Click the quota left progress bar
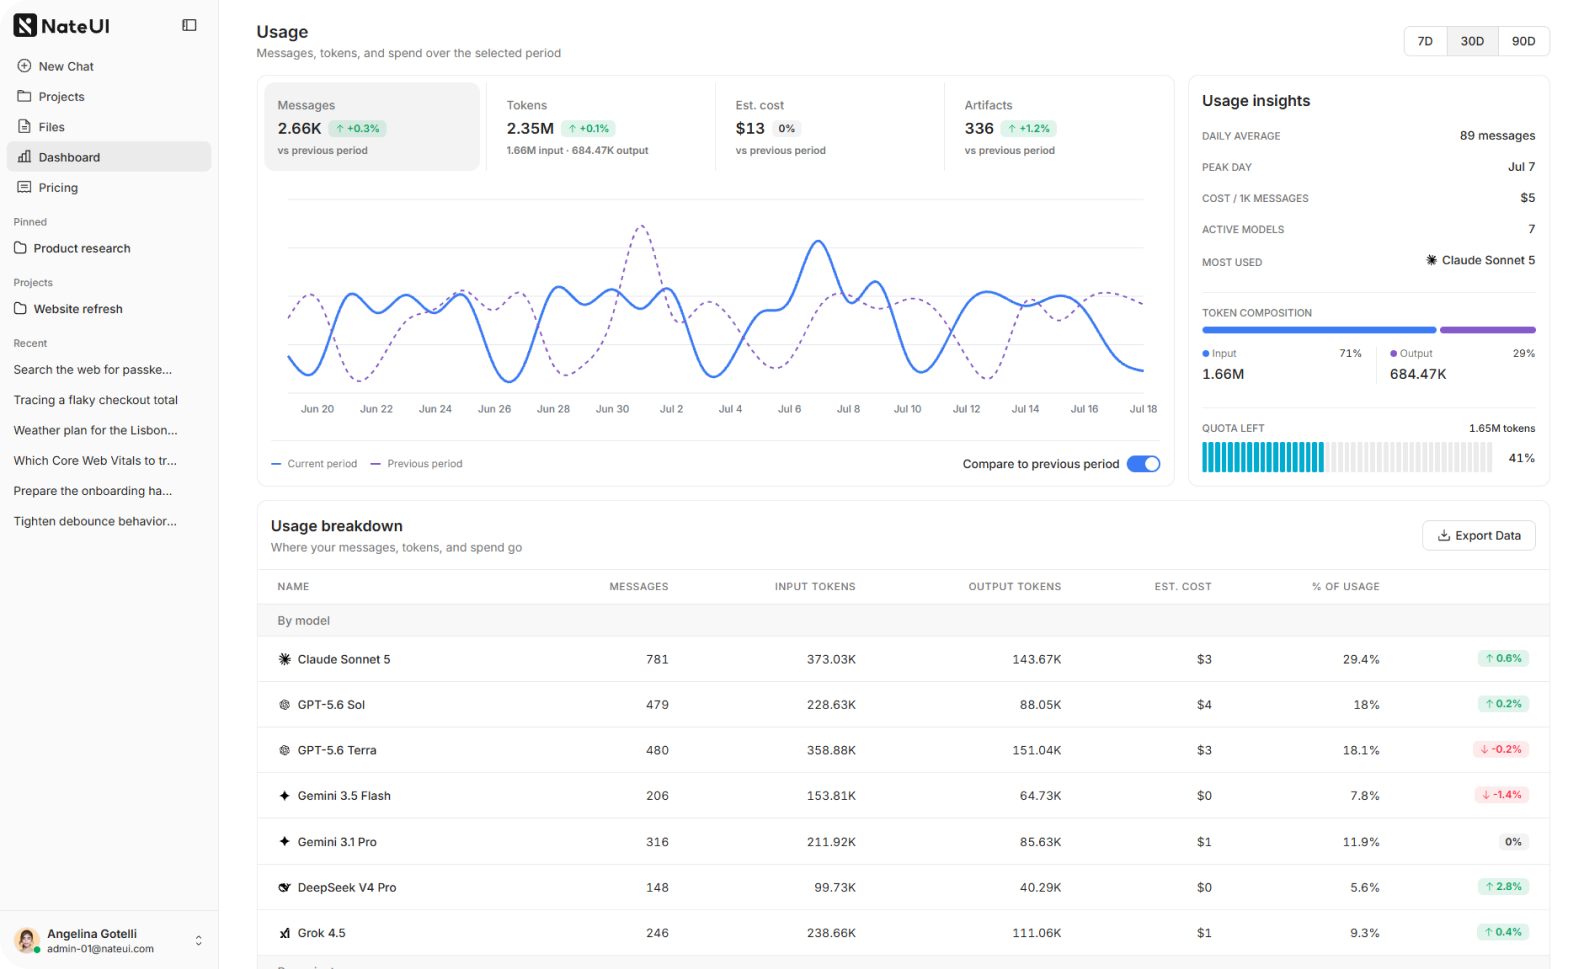 click(x=1347, y=457)
